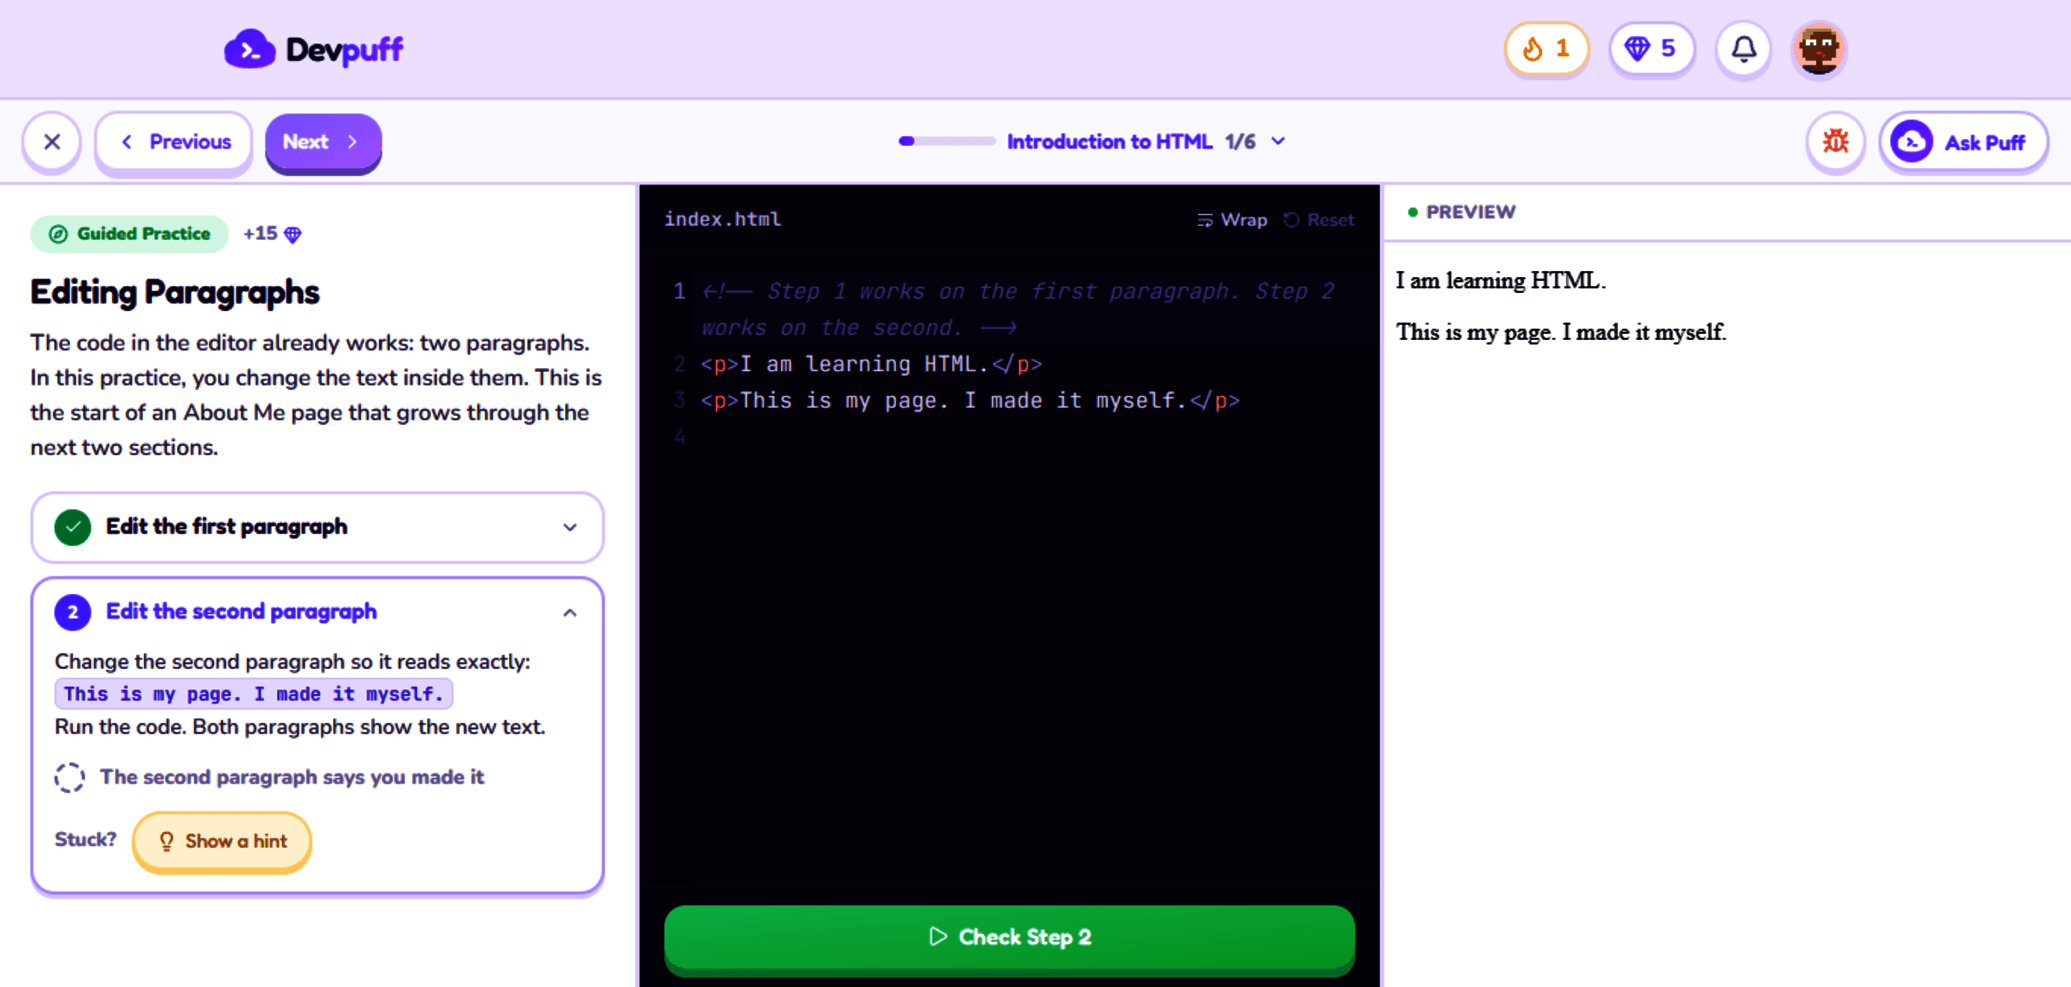
Task: Open the user avatar menu
Action: [1818, 48]
